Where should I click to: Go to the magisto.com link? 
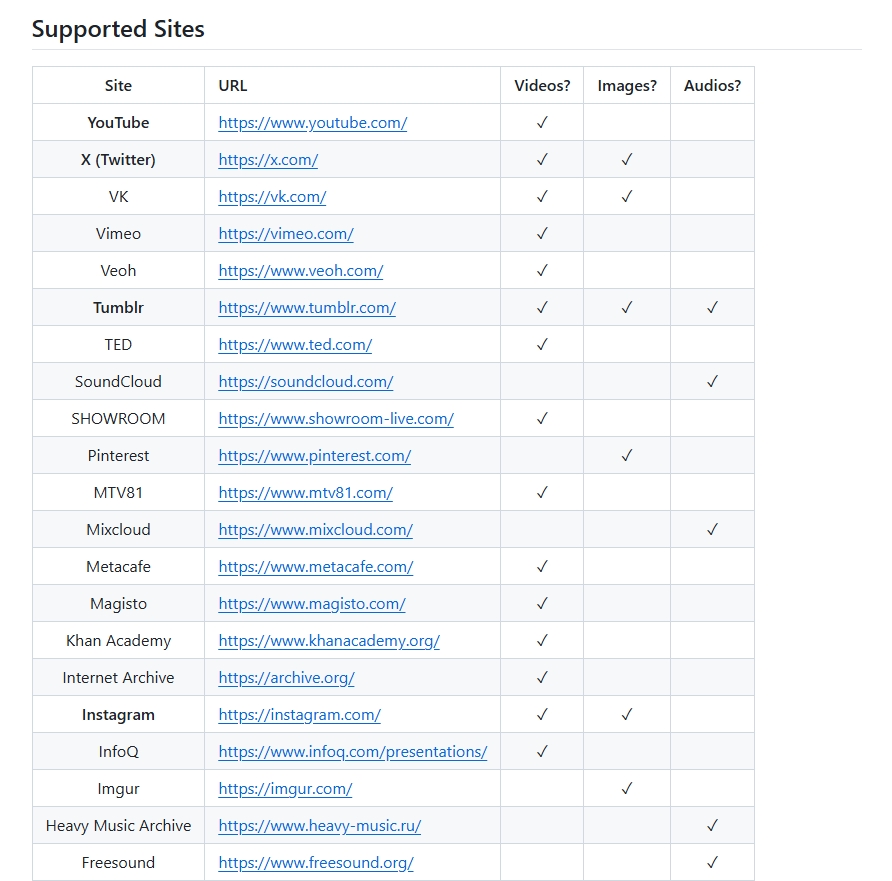[x=312, y=603]
